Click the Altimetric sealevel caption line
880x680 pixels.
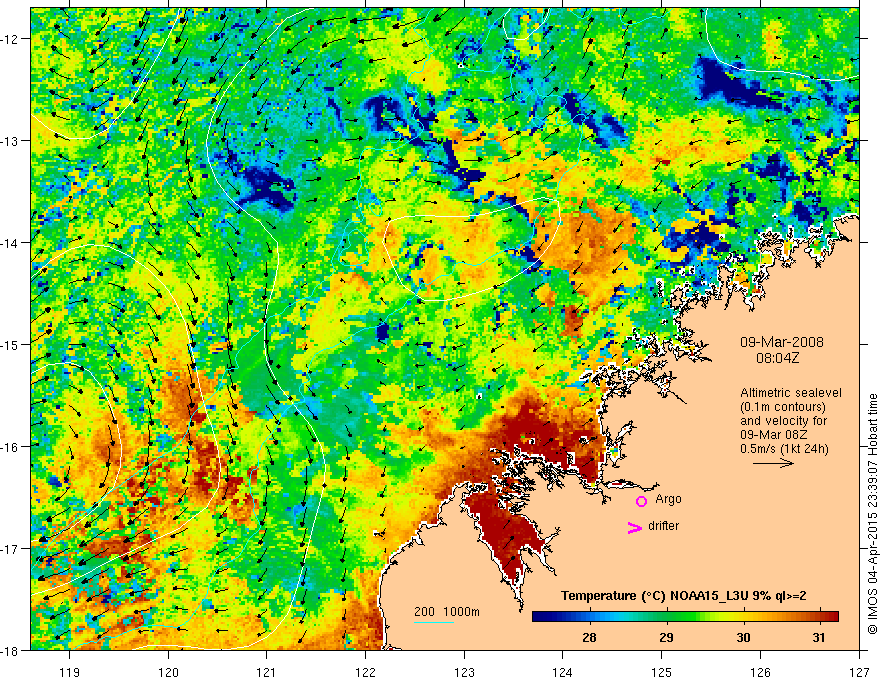pyautogui.click(x=791, y=393)
